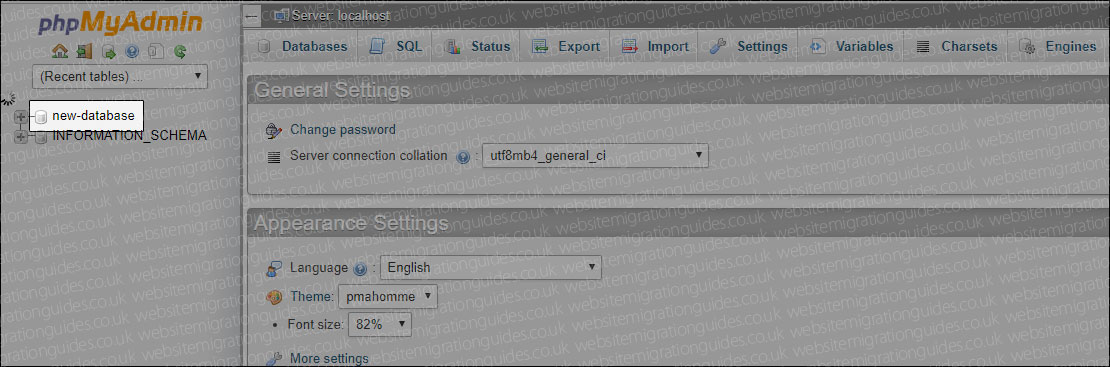Open the Font size dropdown
Viewport: 1110px width, 367px height.
coord(380,325)
